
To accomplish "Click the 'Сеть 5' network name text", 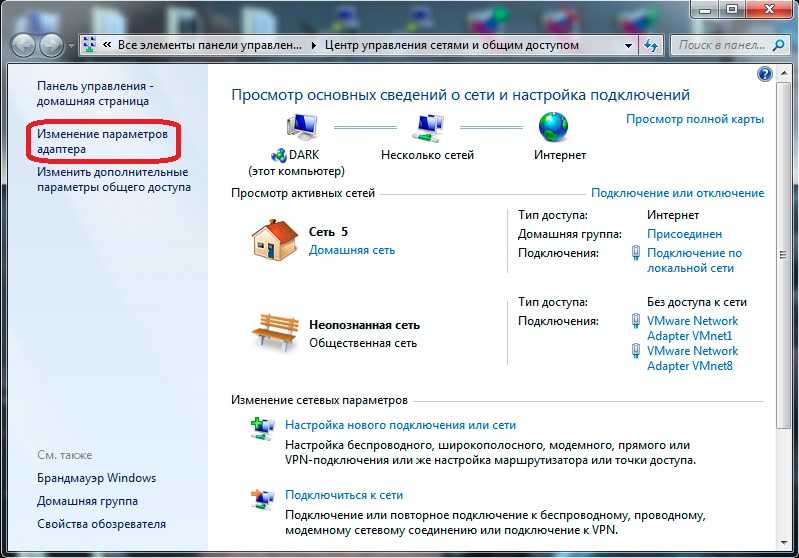I will (x=328, y=232).
